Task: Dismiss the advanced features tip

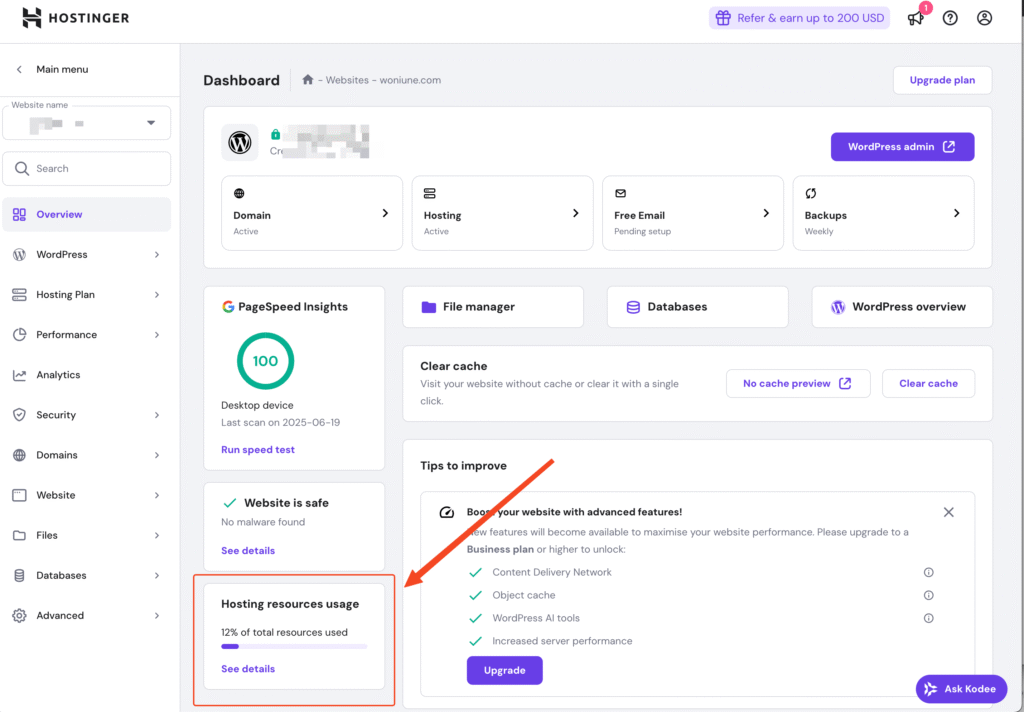Action: (x=948, y=512)
